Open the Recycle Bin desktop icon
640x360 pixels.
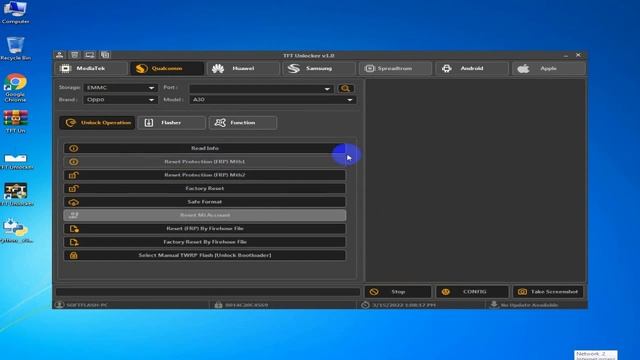pos(16,48)
